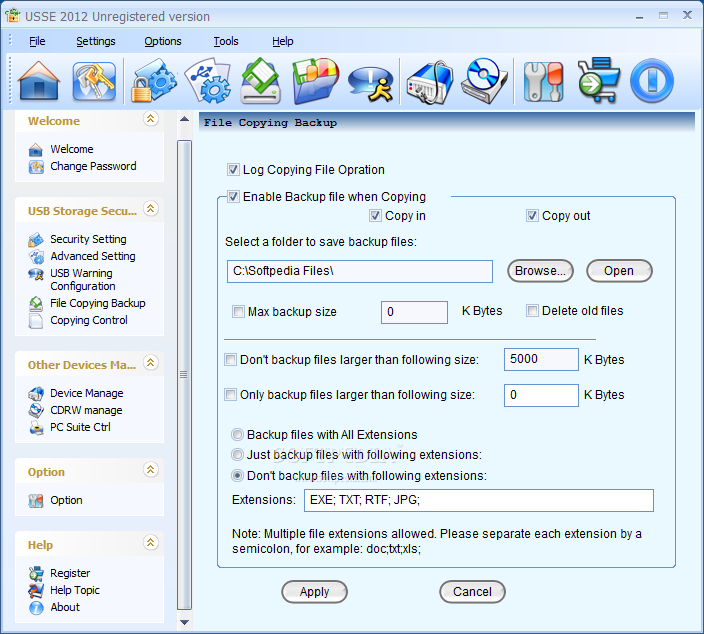Enable Don't backup files larger than size
Screen dimensions: 704x634
(230, 360)
